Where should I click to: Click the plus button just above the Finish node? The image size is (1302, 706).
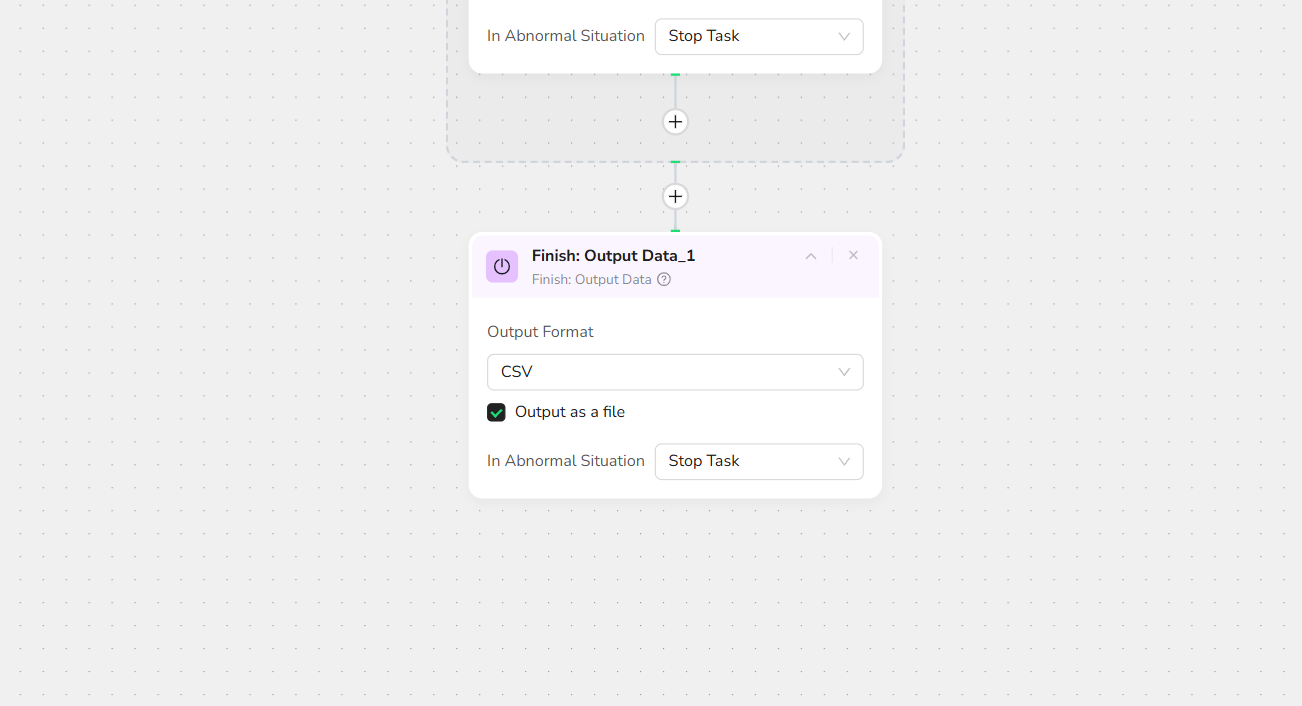click(x=675, y=196)
